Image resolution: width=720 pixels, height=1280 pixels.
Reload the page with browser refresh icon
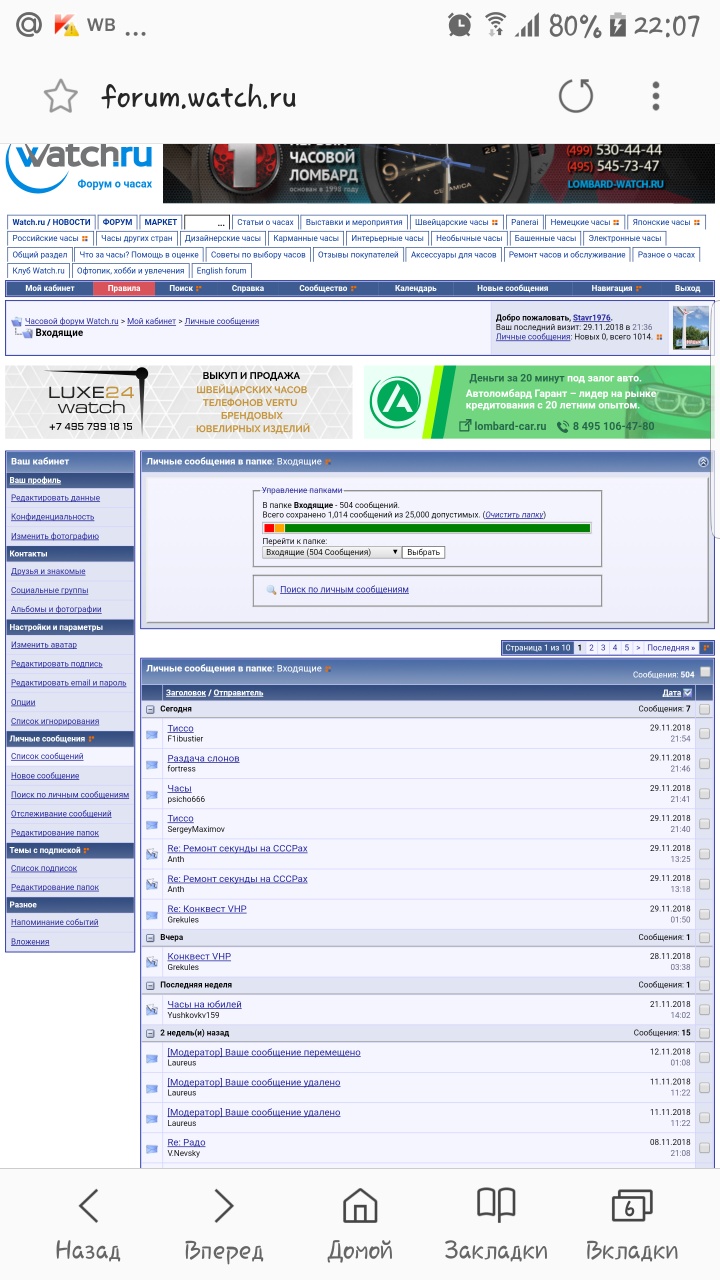[x=575, y=97]
